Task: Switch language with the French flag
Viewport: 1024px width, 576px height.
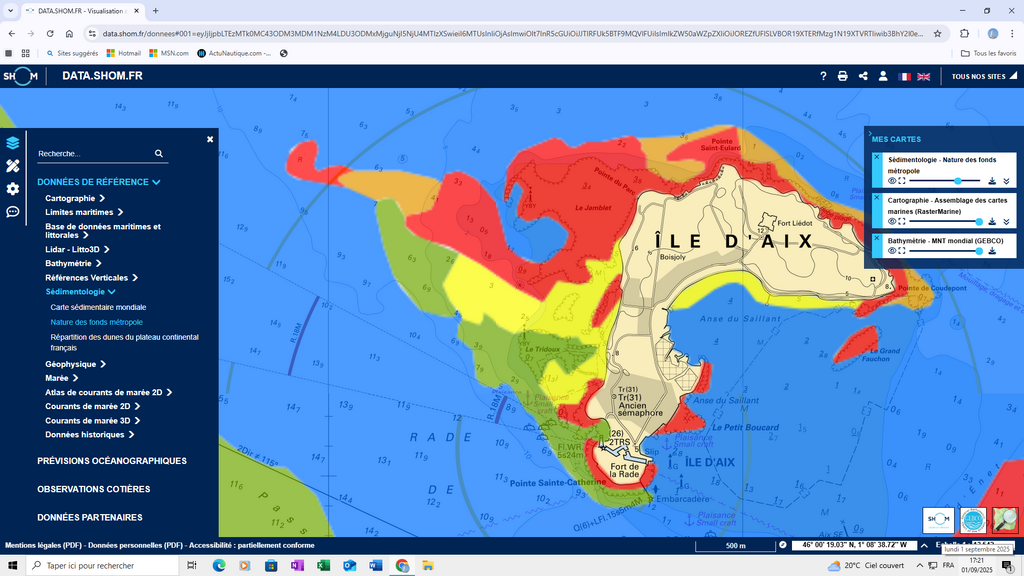Action: (904, 76)
